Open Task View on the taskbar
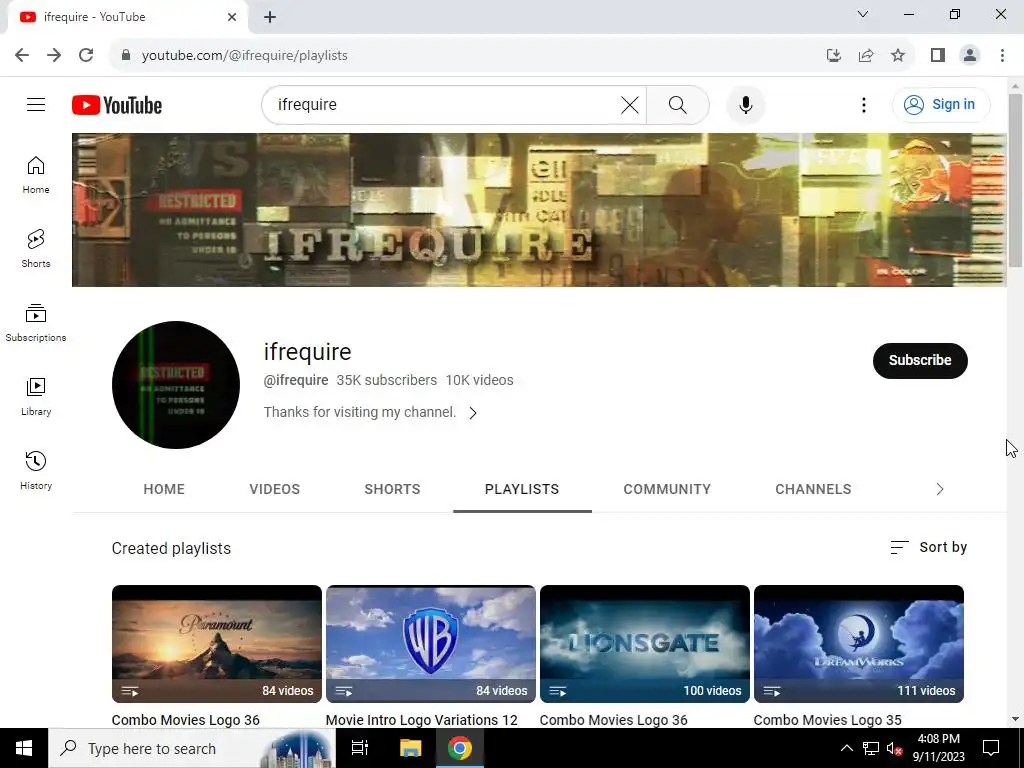 360,748
